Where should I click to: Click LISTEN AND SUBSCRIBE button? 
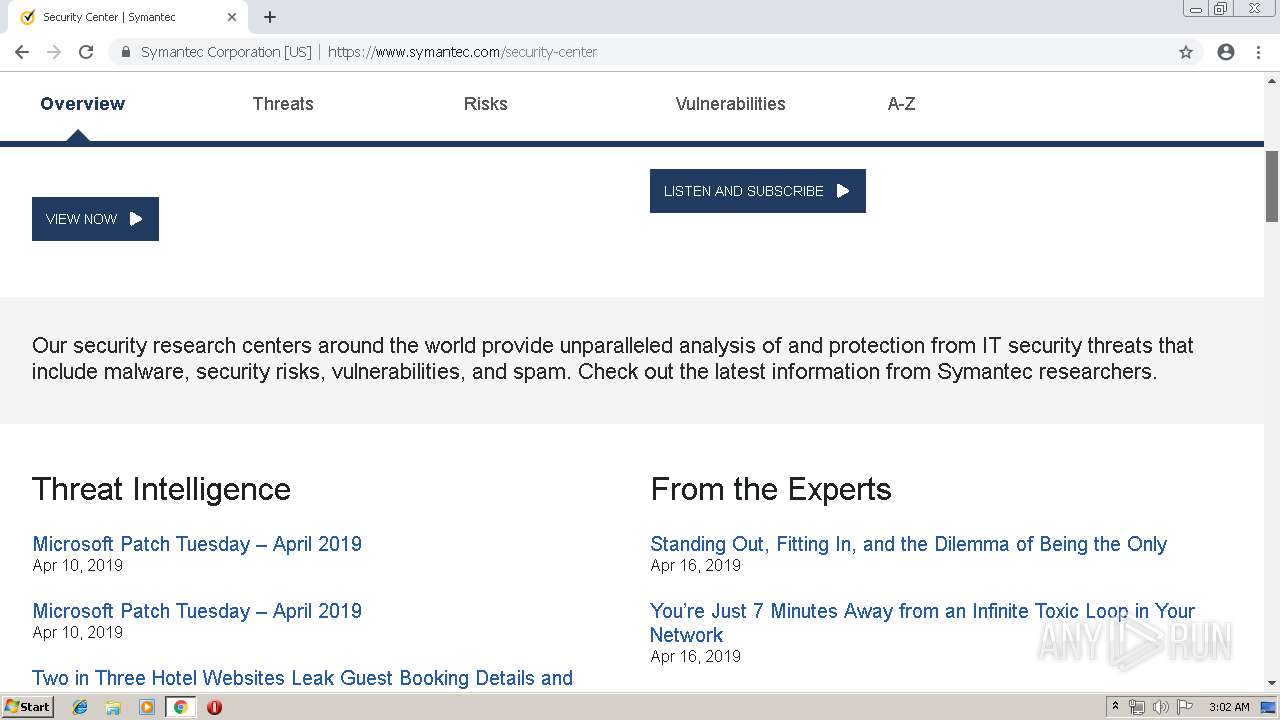[x=757, y=191]
